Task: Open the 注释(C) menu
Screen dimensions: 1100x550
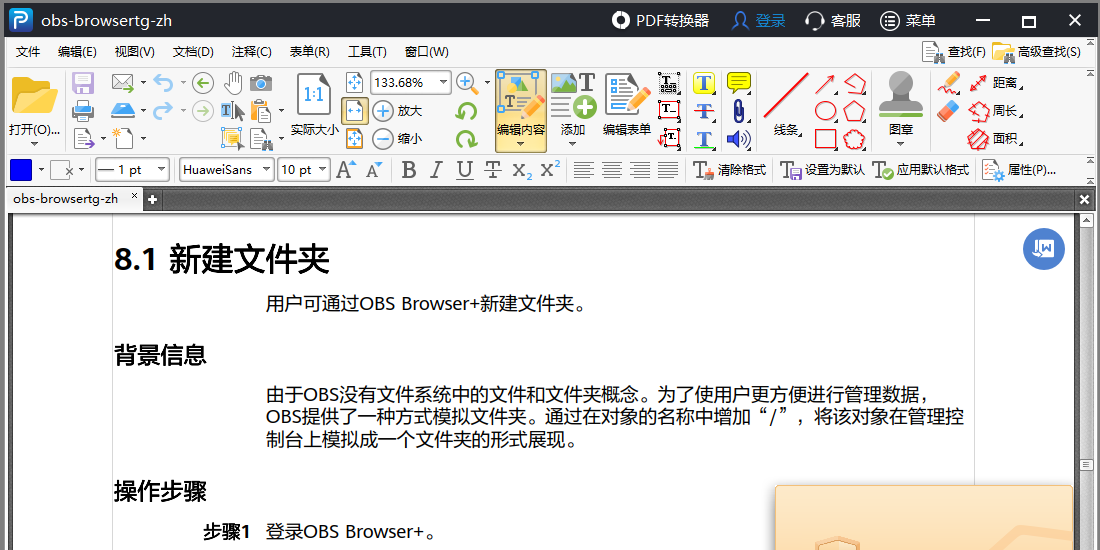Action: pos(251,52)
